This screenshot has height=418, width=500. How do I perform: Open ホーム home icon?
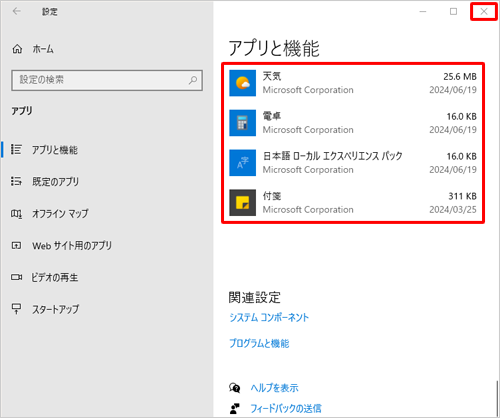pos(17,49)
